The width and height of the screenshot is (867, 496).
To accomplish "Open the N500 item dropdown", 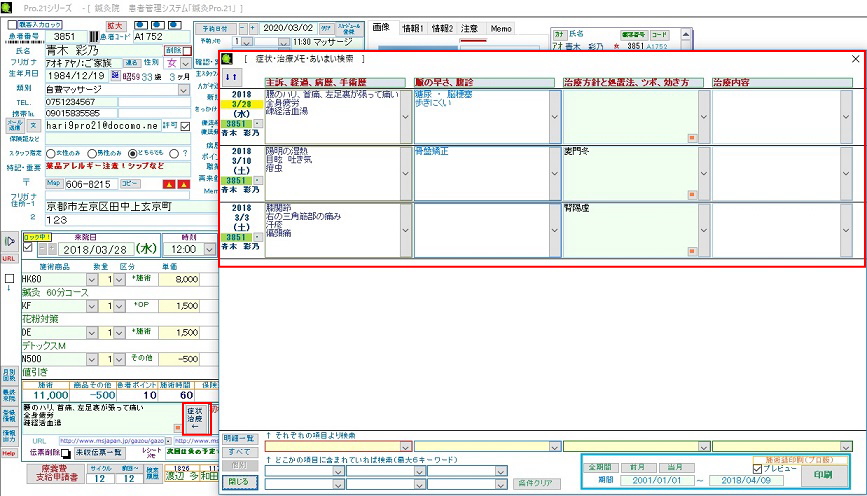I will (x=92, y=359).
